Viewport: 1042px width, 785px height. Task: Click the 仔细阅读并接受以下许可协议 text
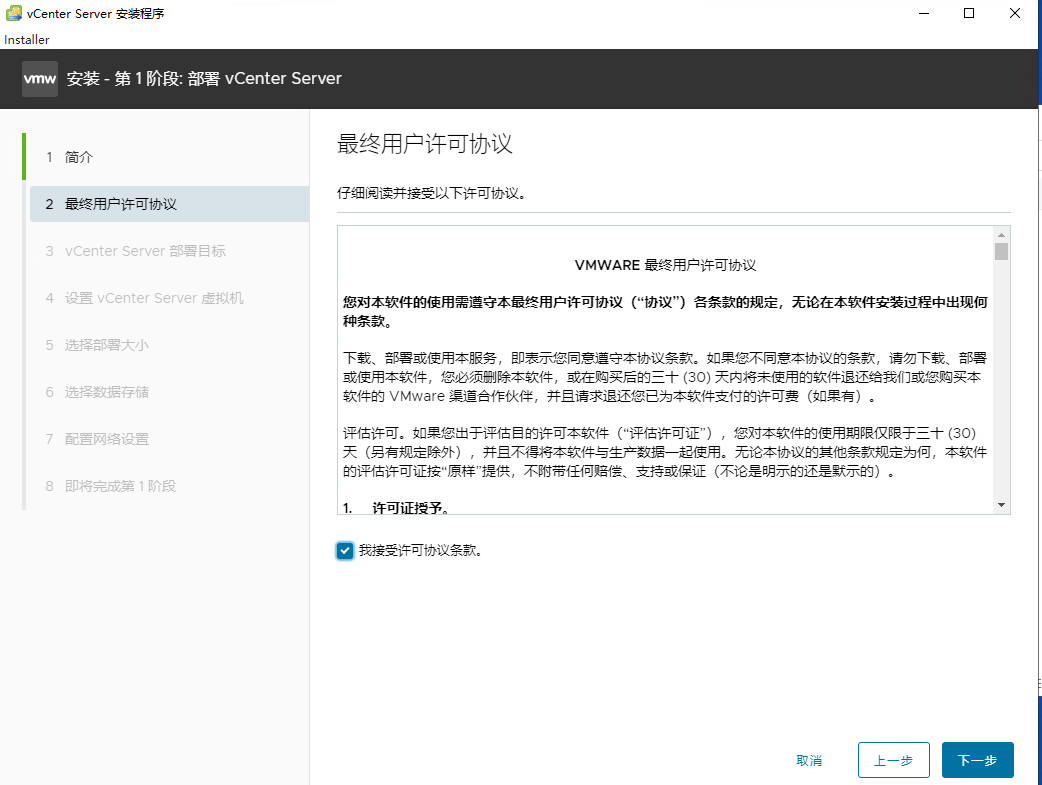point(431,193)
